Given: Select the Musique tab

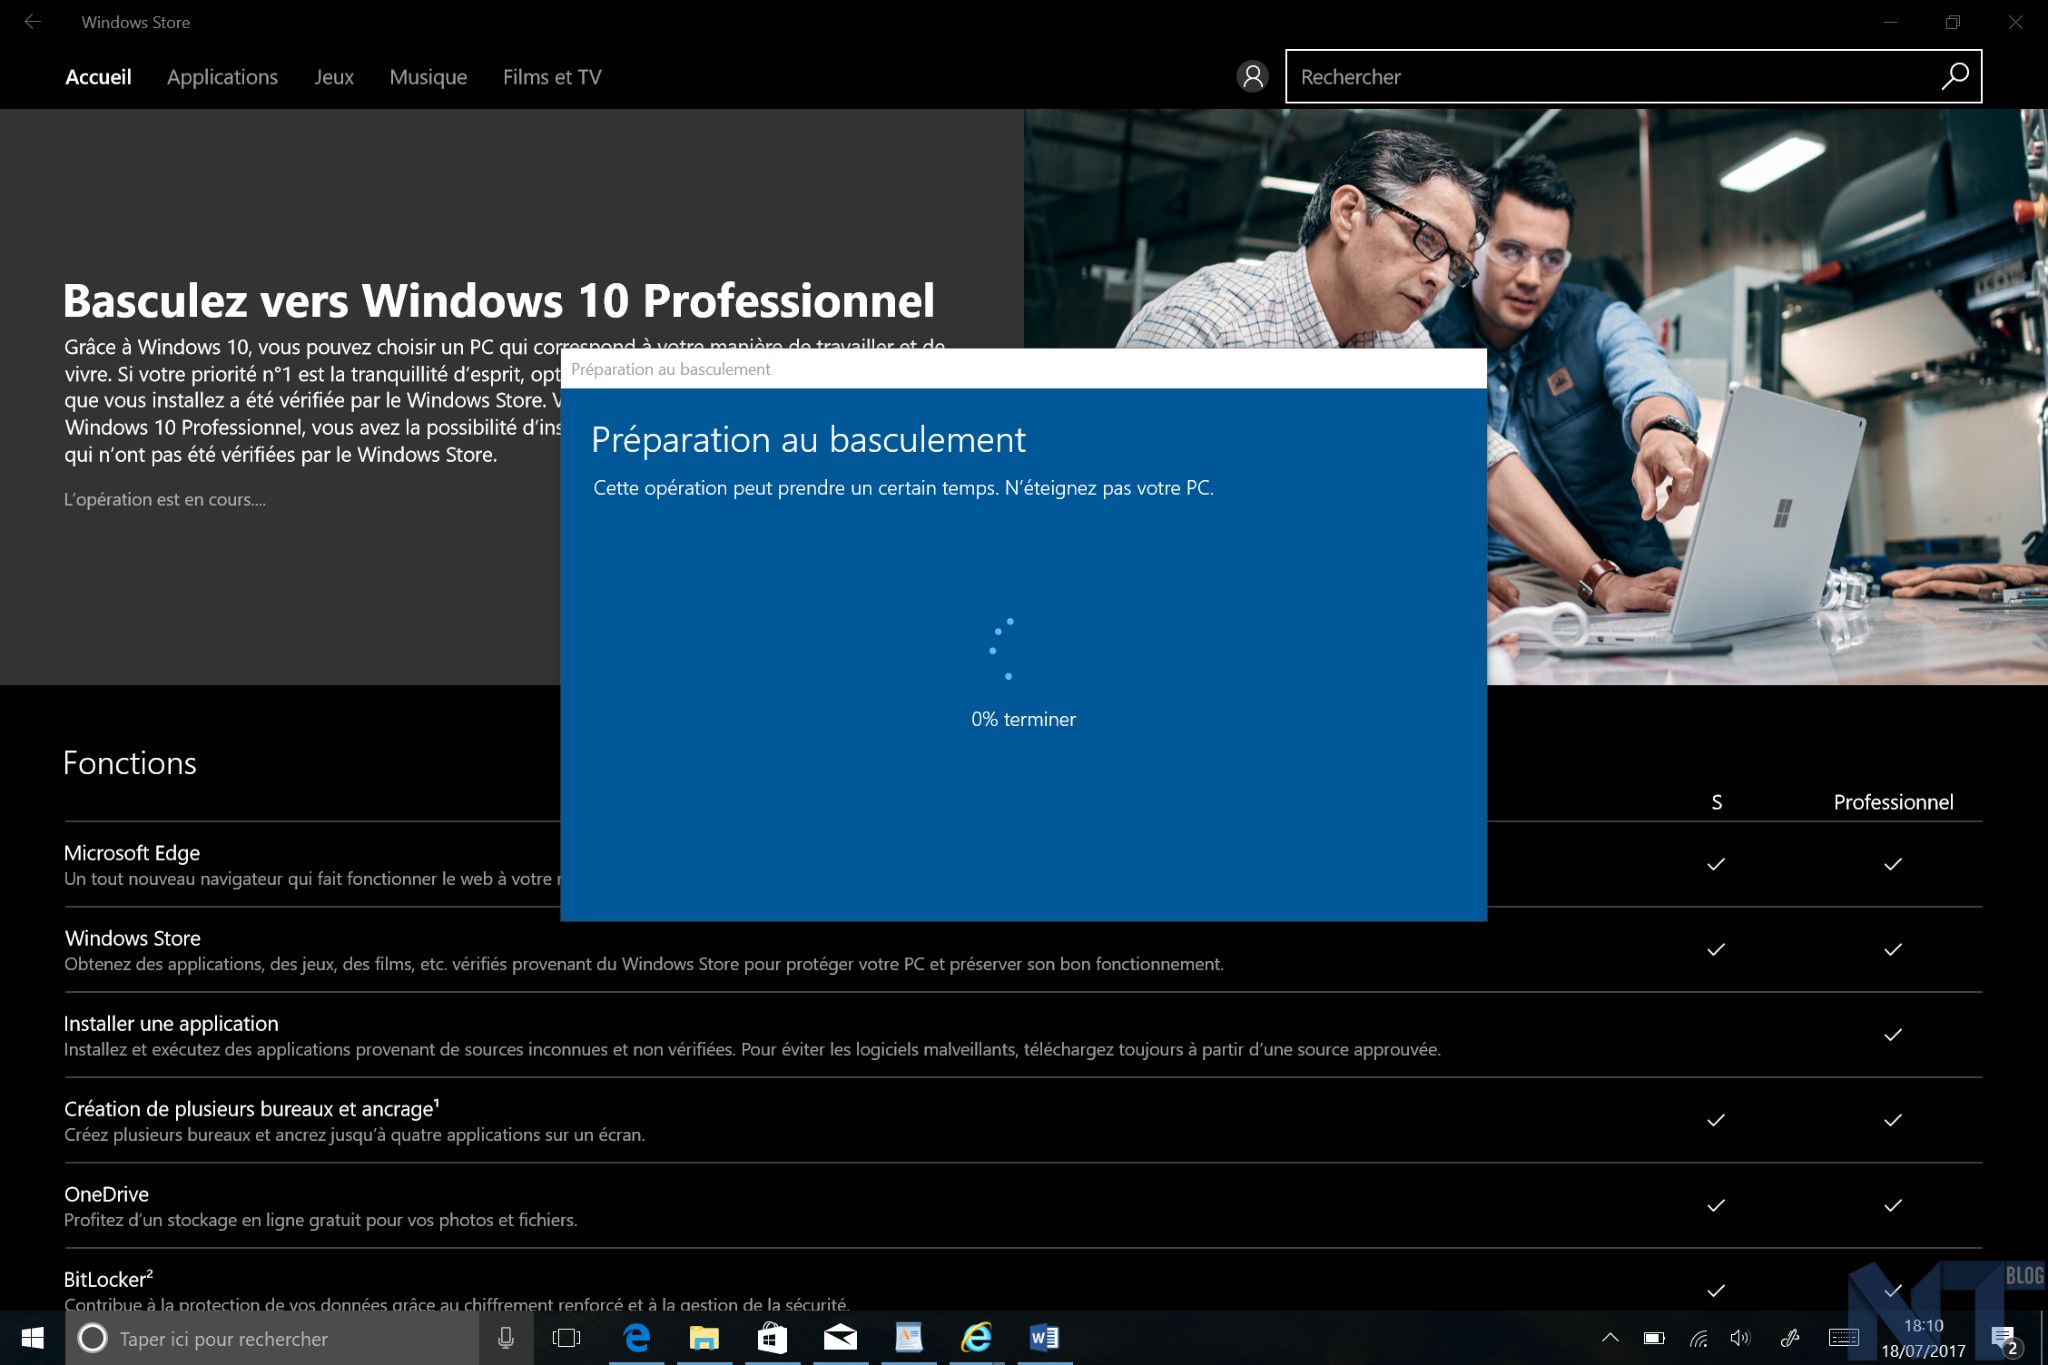Looking at the screenshot, I should pyautogui.click(x=428, y=77).
